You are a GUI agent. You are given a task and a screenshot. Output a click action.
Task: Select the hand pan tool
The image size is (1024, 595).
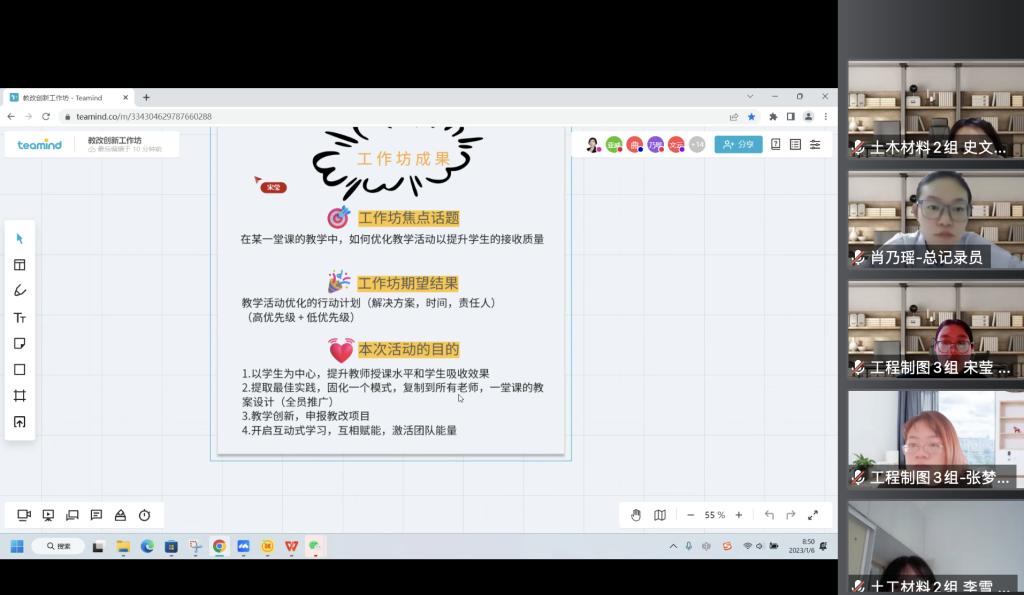[636, 515]
